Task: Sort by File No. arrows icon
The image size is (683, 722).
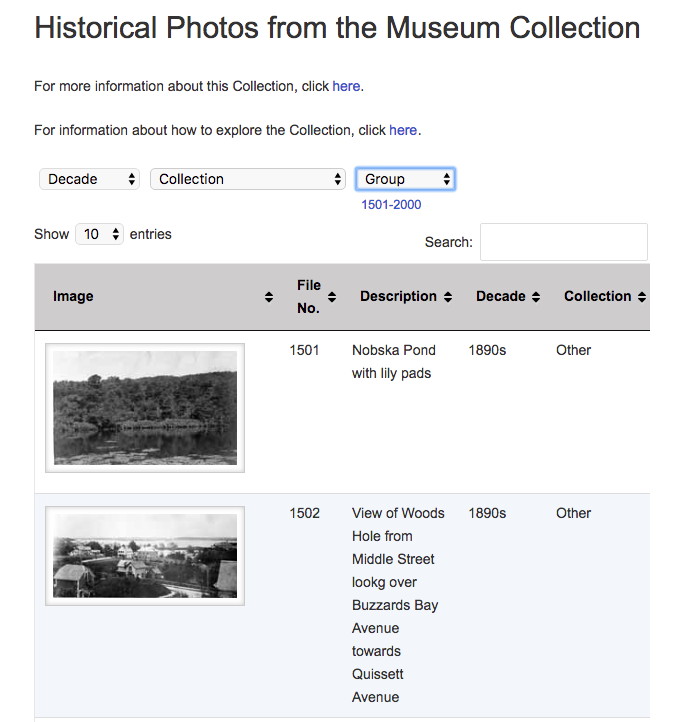Action: pos(332,297)
